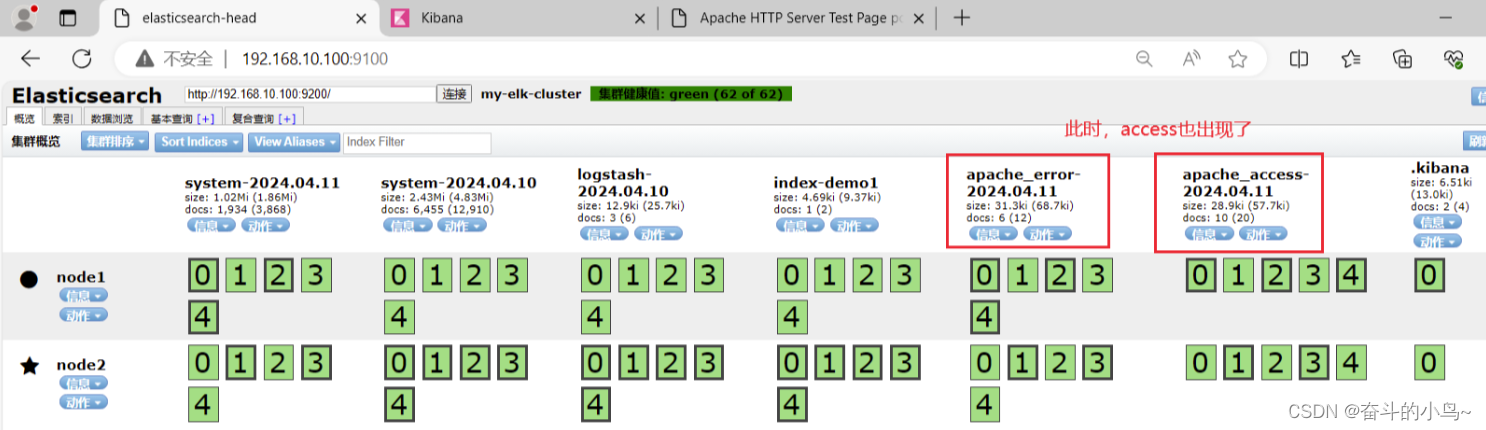The image size is (1486, 430).
Task: Open browser essentials heart icon
Action: click(1454, 59)
